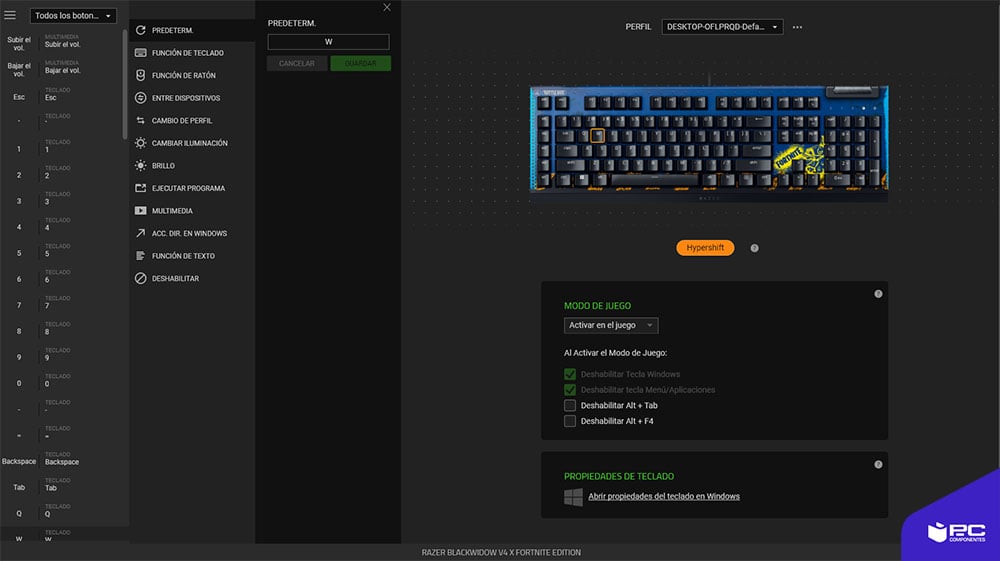This screenshot has height=561, width=1000.
Task: Click the Brillo sun icon
Action: click(140, 166)
